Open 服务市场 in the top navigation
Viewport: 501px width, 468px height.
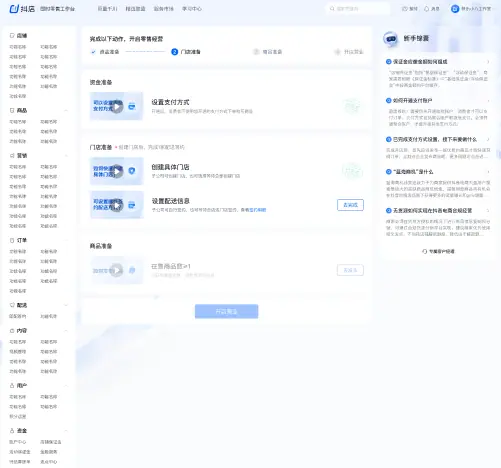(163, 9)
